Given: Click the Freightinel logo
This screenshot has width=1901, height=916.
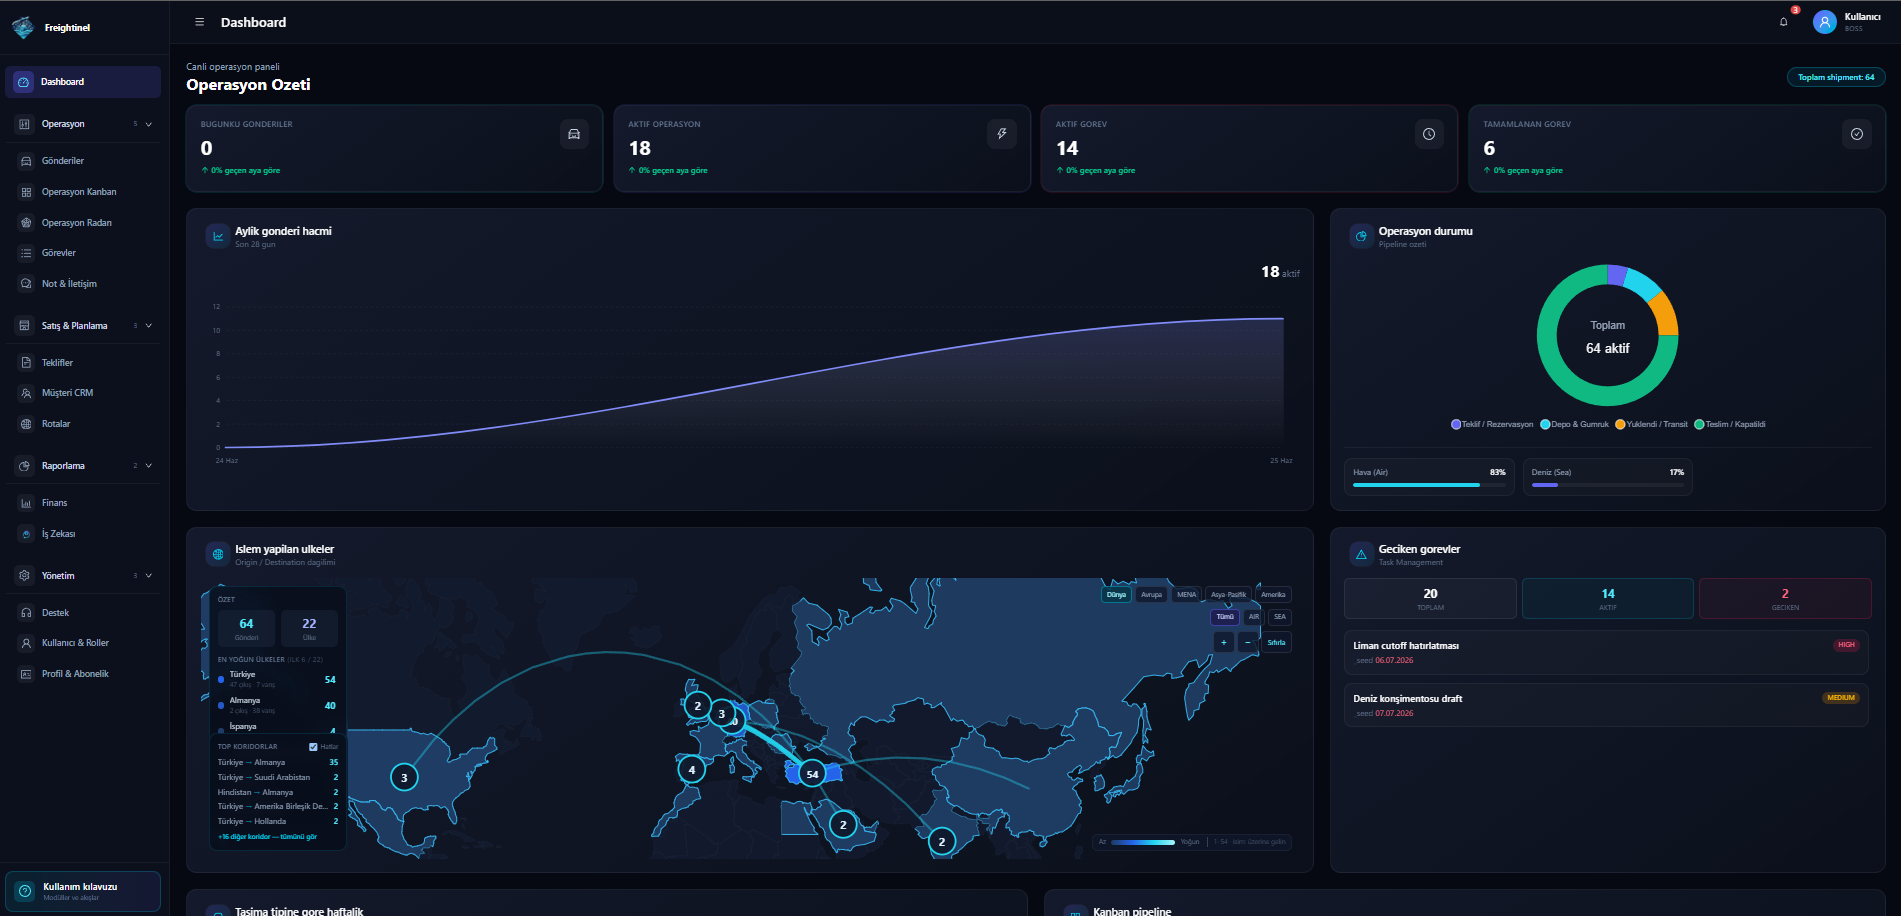Looking at the screenshot, I should pos(23,27).
